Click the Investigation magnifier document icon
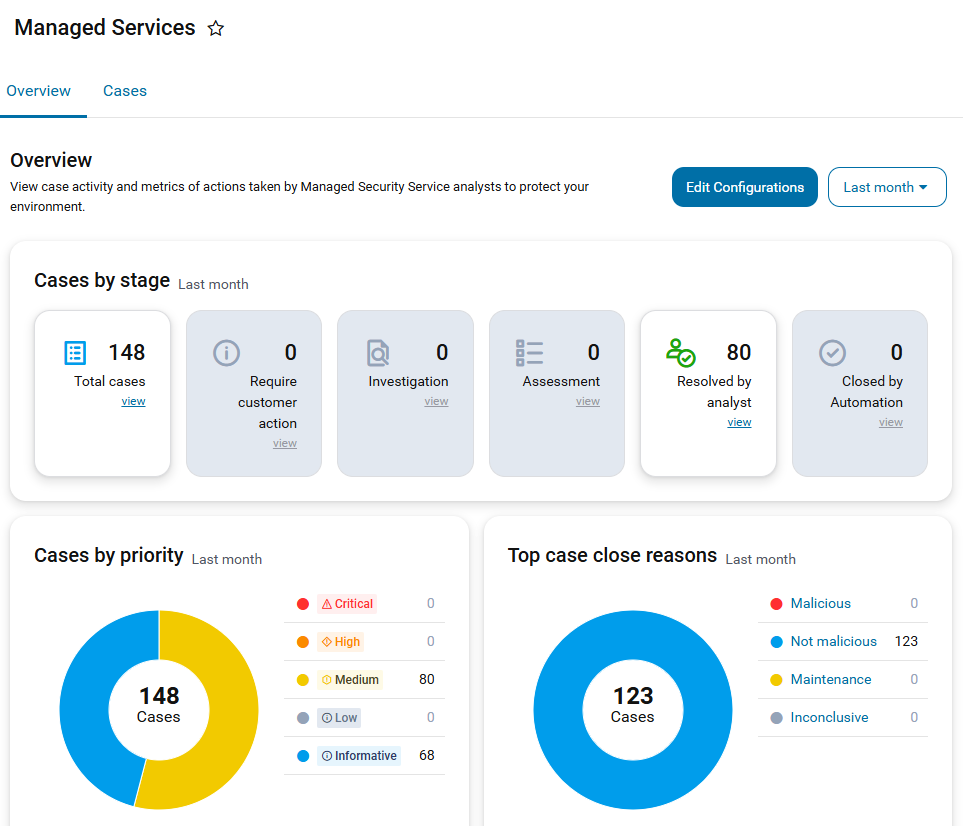 coord(378,353)
